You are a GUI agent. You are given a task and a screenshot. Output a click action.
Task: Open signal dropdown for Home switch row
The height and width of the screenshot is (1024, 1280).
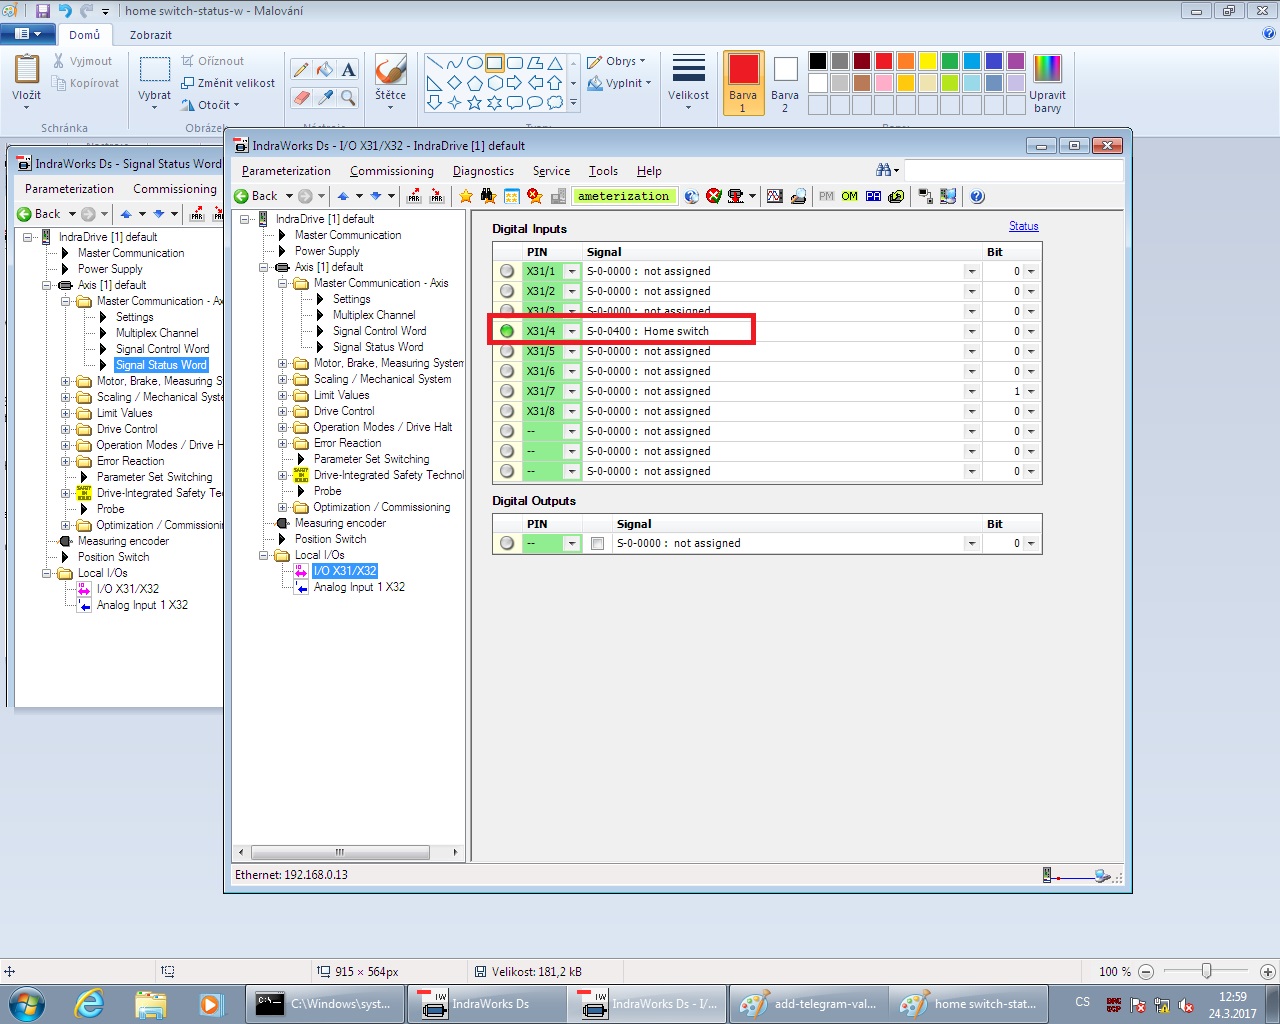971,331
